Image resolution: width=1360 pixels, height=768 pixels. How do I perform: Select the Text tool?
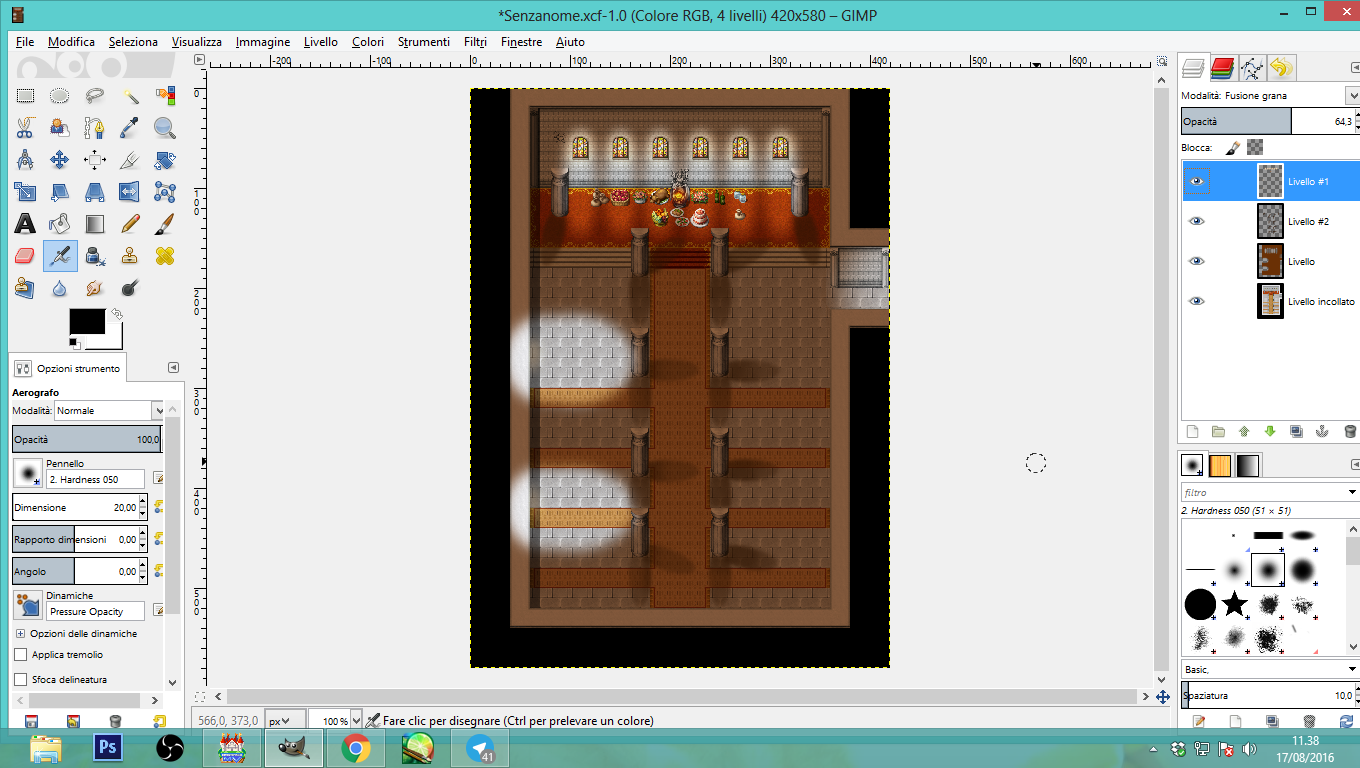[x=25, y=224]
